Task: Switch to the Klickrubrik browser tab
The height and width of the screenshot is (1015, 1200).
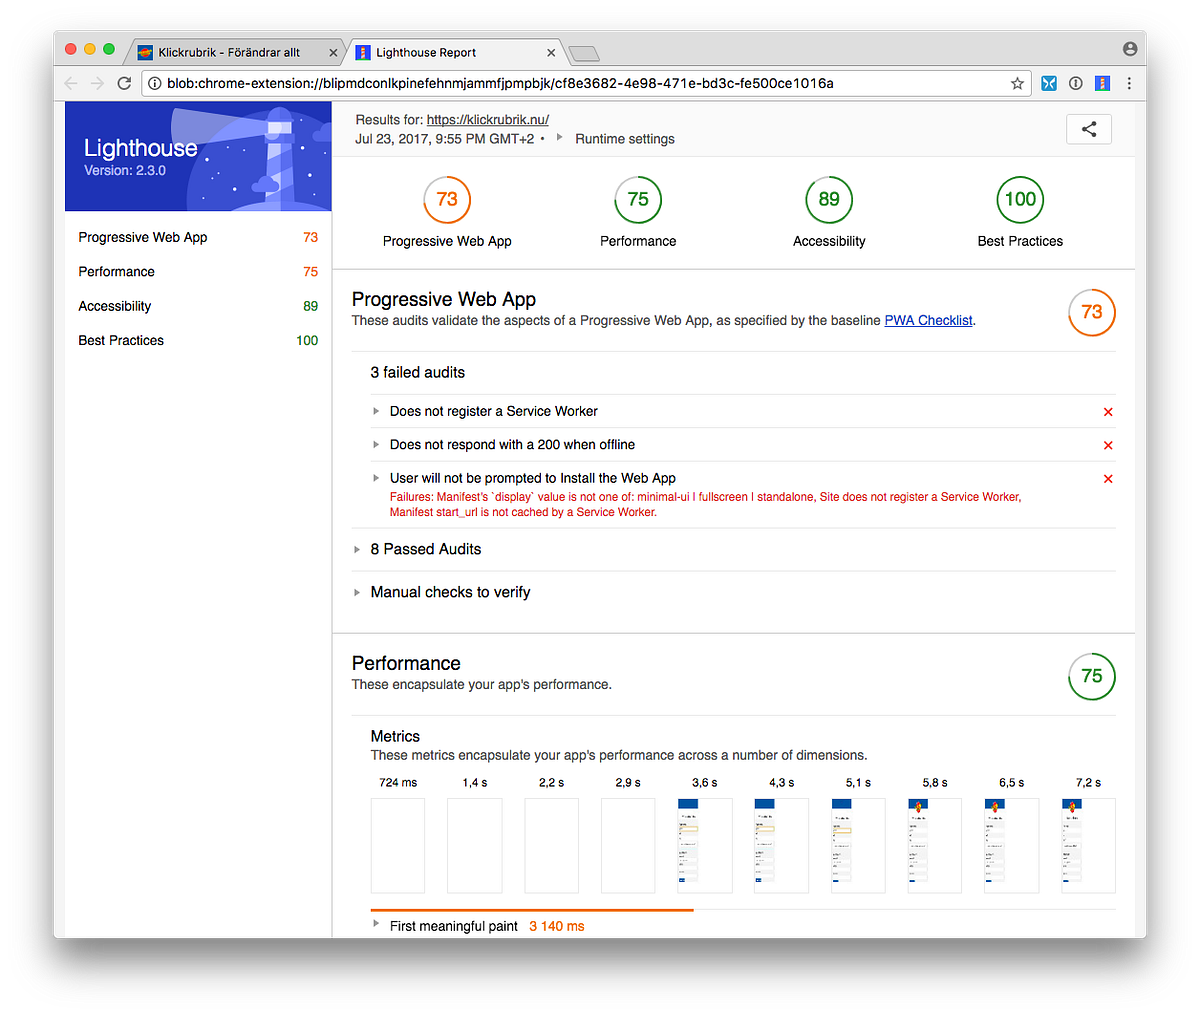Action: tap(230, 52)
